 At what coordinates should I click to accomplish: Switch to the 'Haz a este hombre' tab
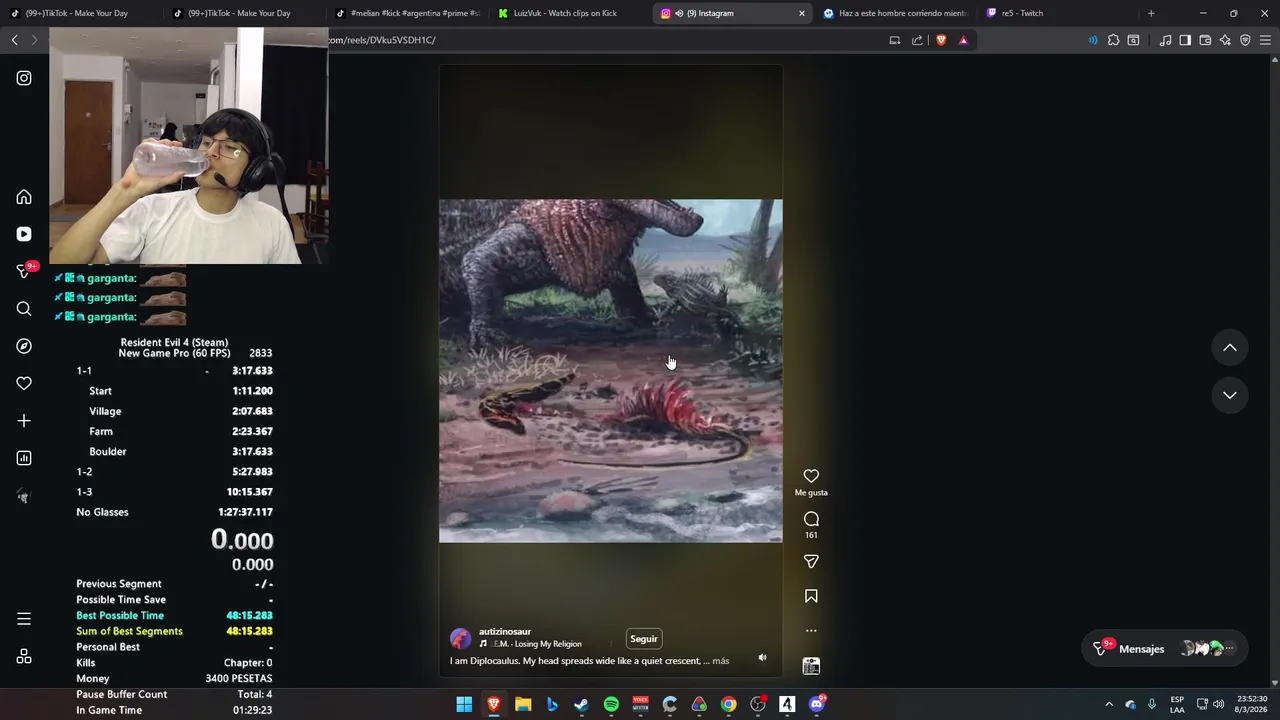pyautogui.click(x=894, y=13)
